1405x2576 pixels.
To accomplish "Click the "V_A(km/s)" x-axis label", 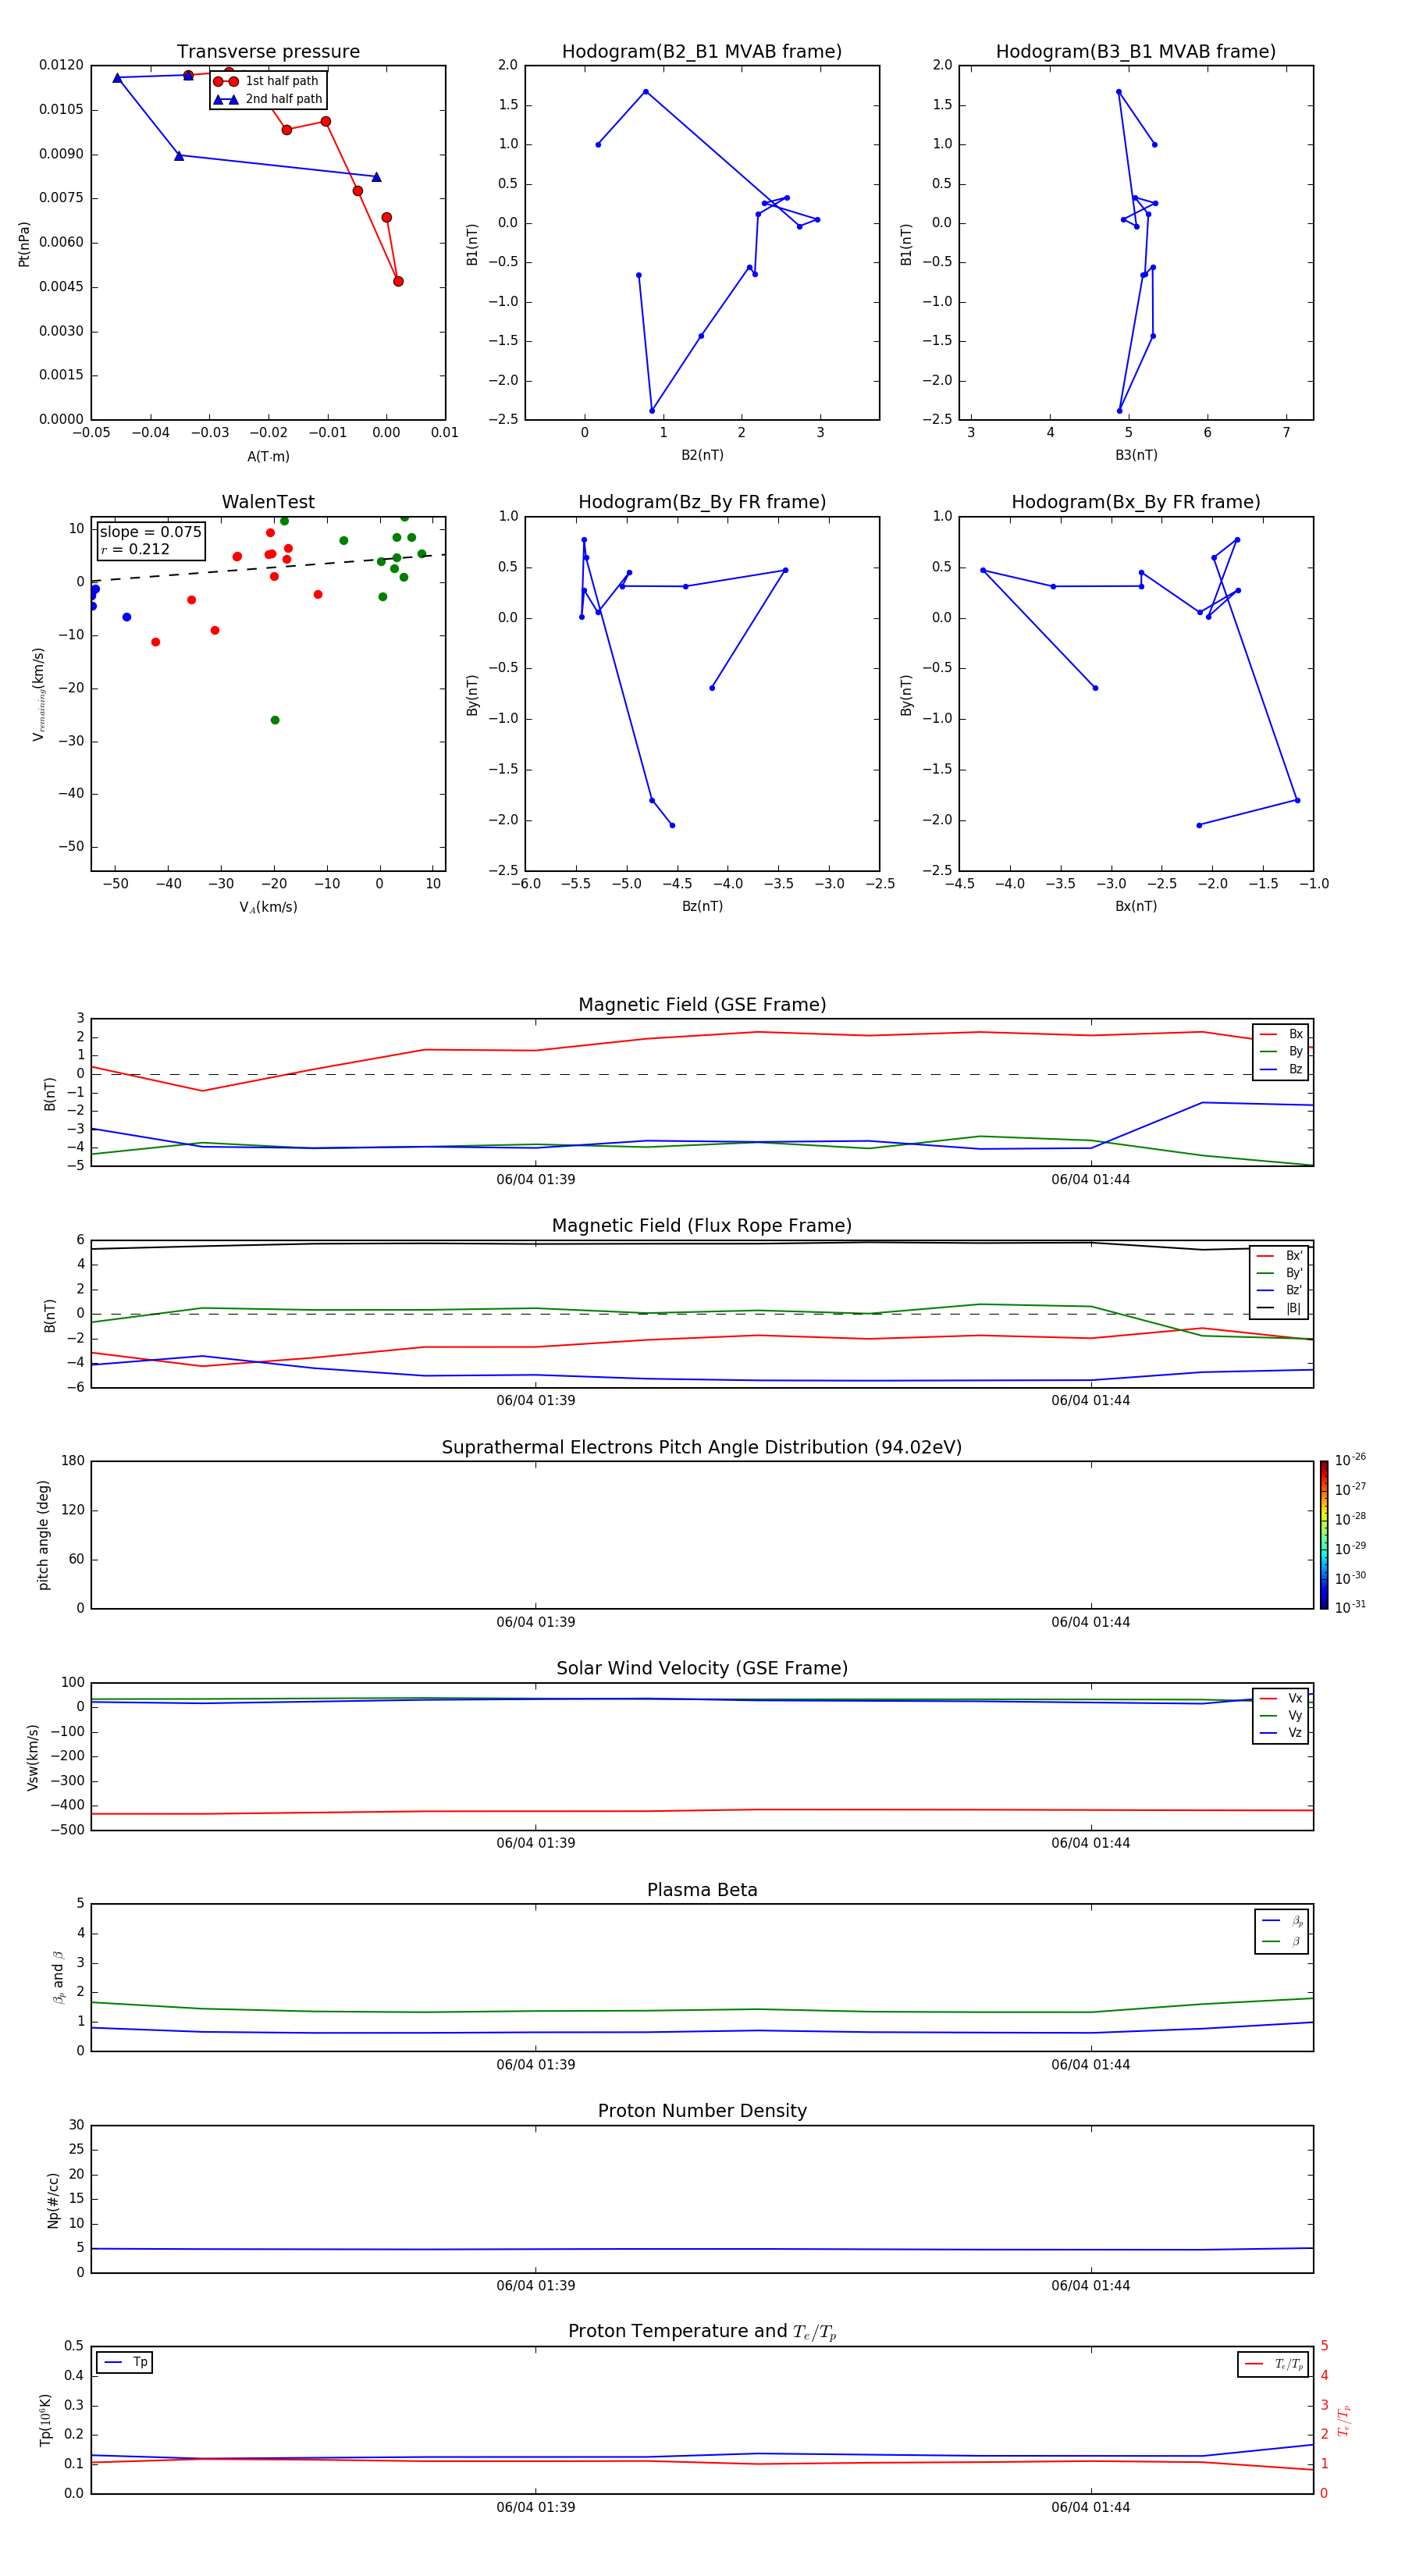I will coord(268,907).
